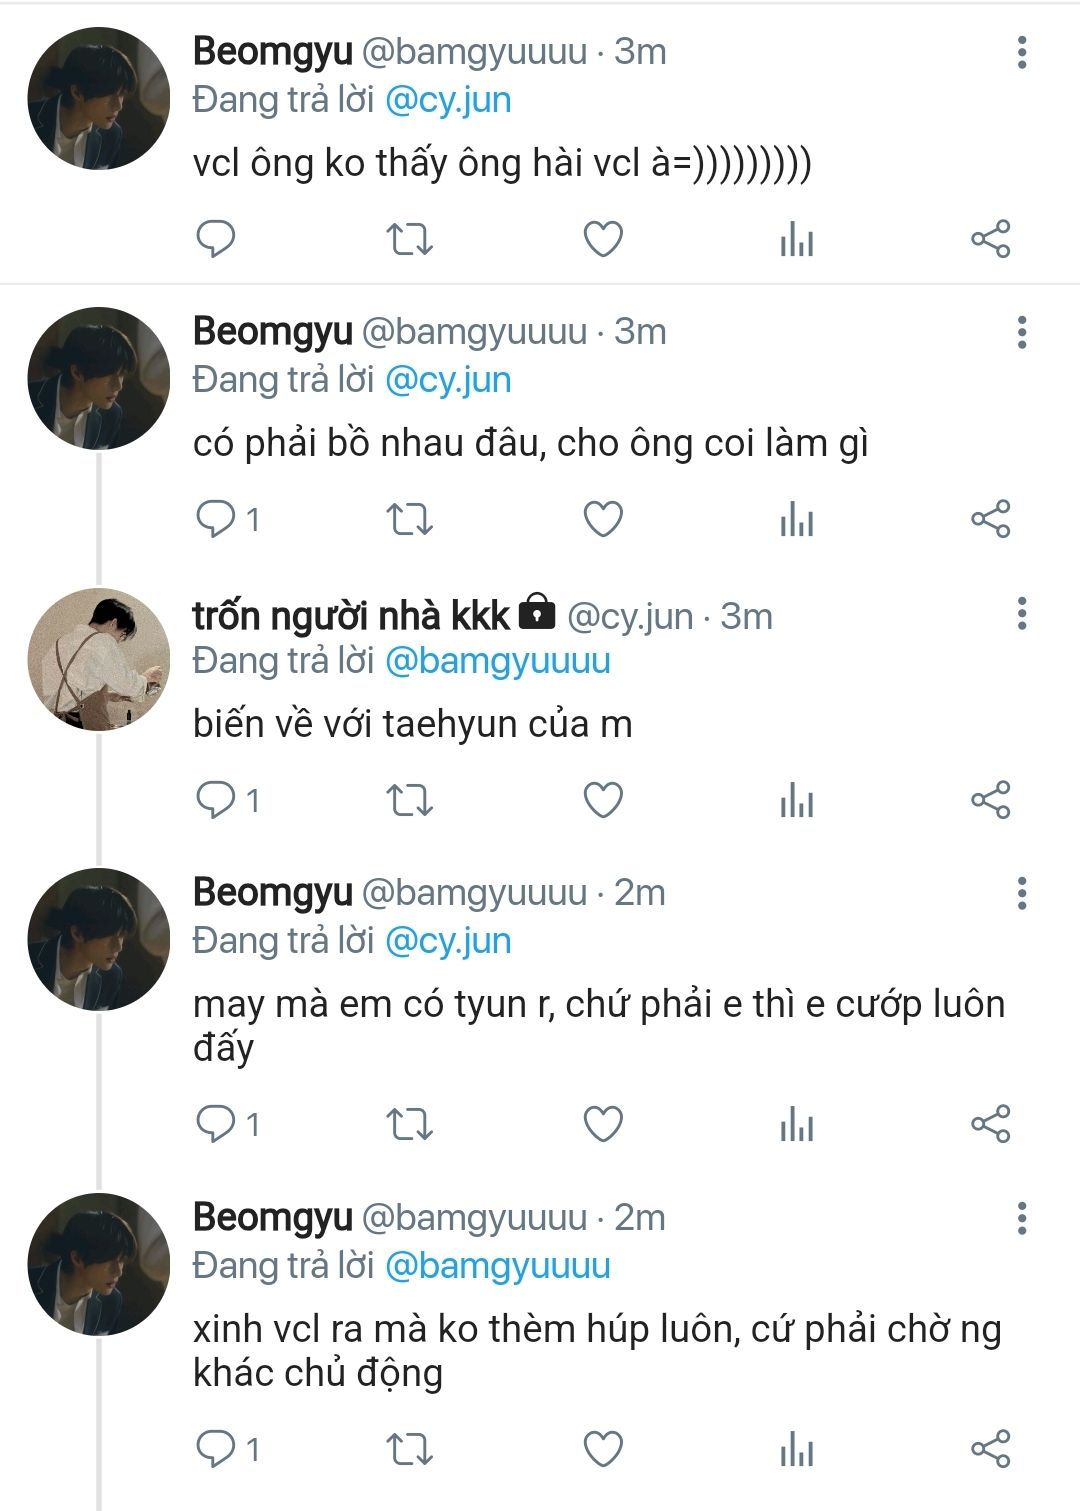View analytics of 'biến về với taehyun' tweet
This screenshot has height=1511, width=1080.
(x=796, y=800)
